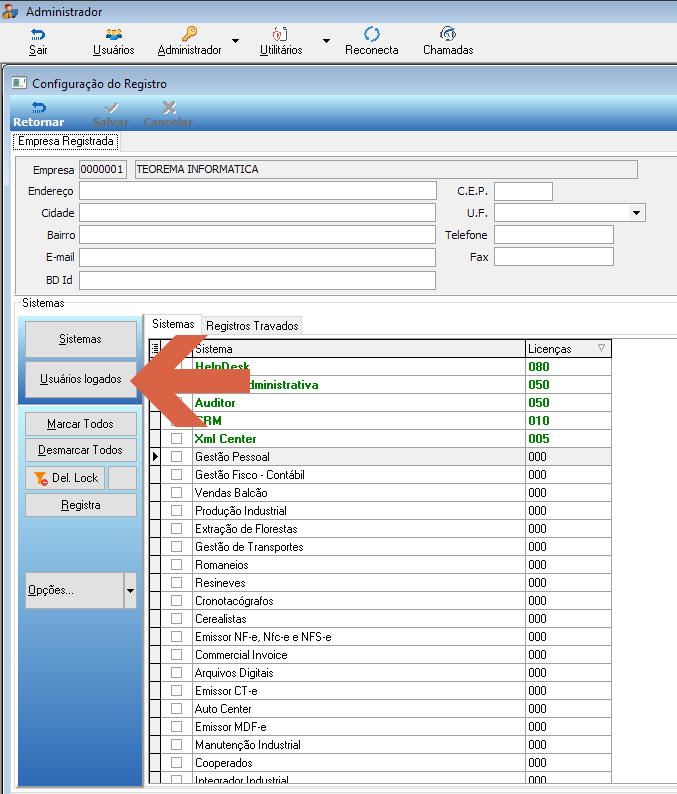677x794 pixels.
Task: Click the E-mail input field
Action: pyautogui.click(x=258, y=257)
